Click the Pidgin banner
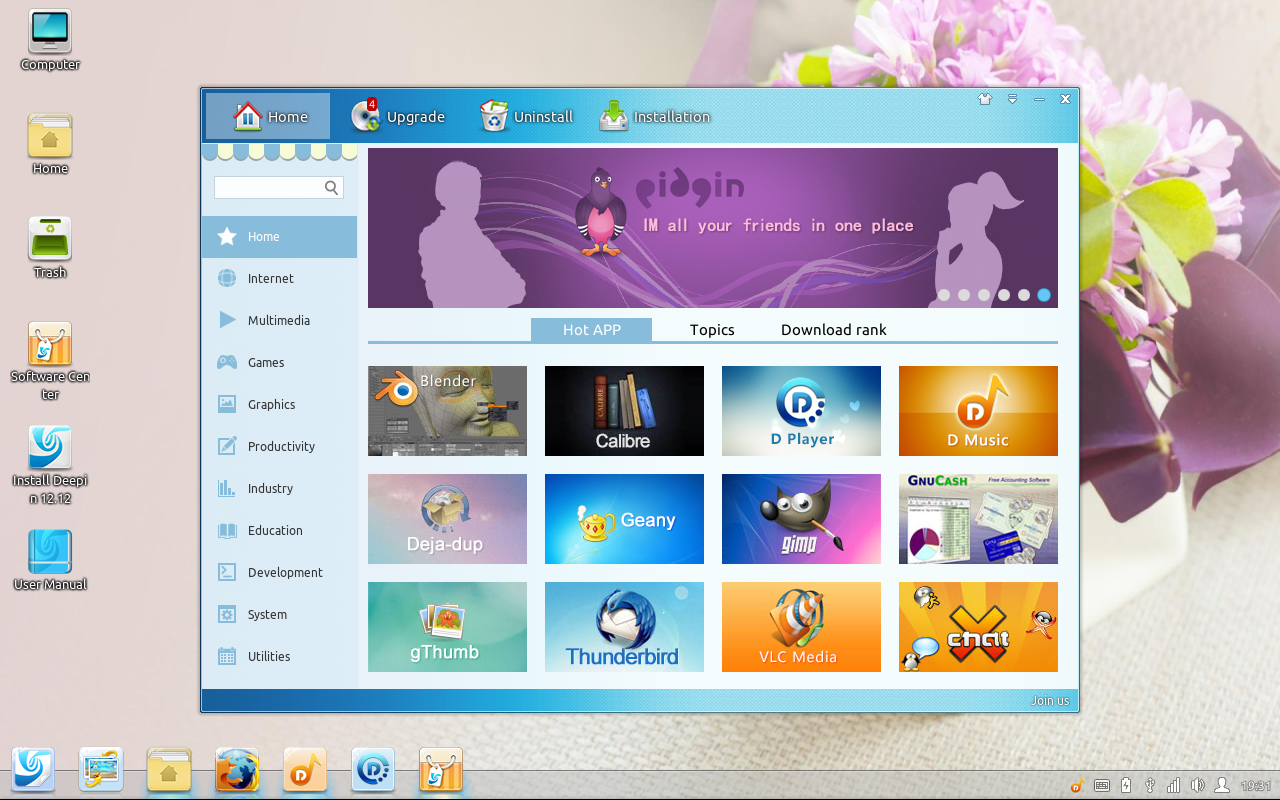 tap(713, 228)
